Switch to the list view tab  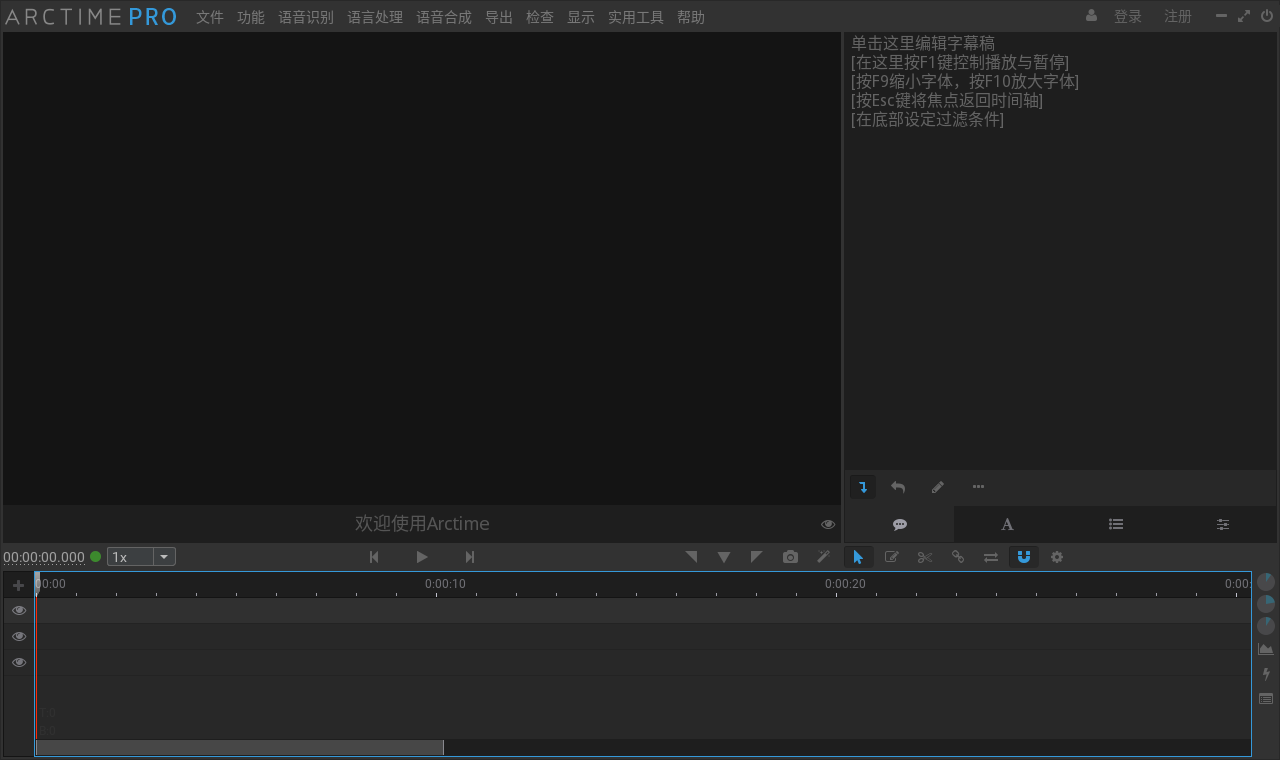[x=1116, y=524]
